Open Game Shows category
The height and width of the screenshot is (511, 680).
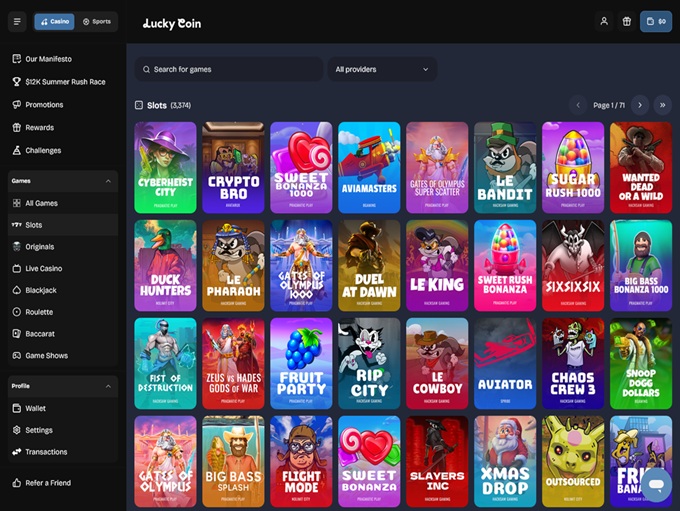pos(63,355)
